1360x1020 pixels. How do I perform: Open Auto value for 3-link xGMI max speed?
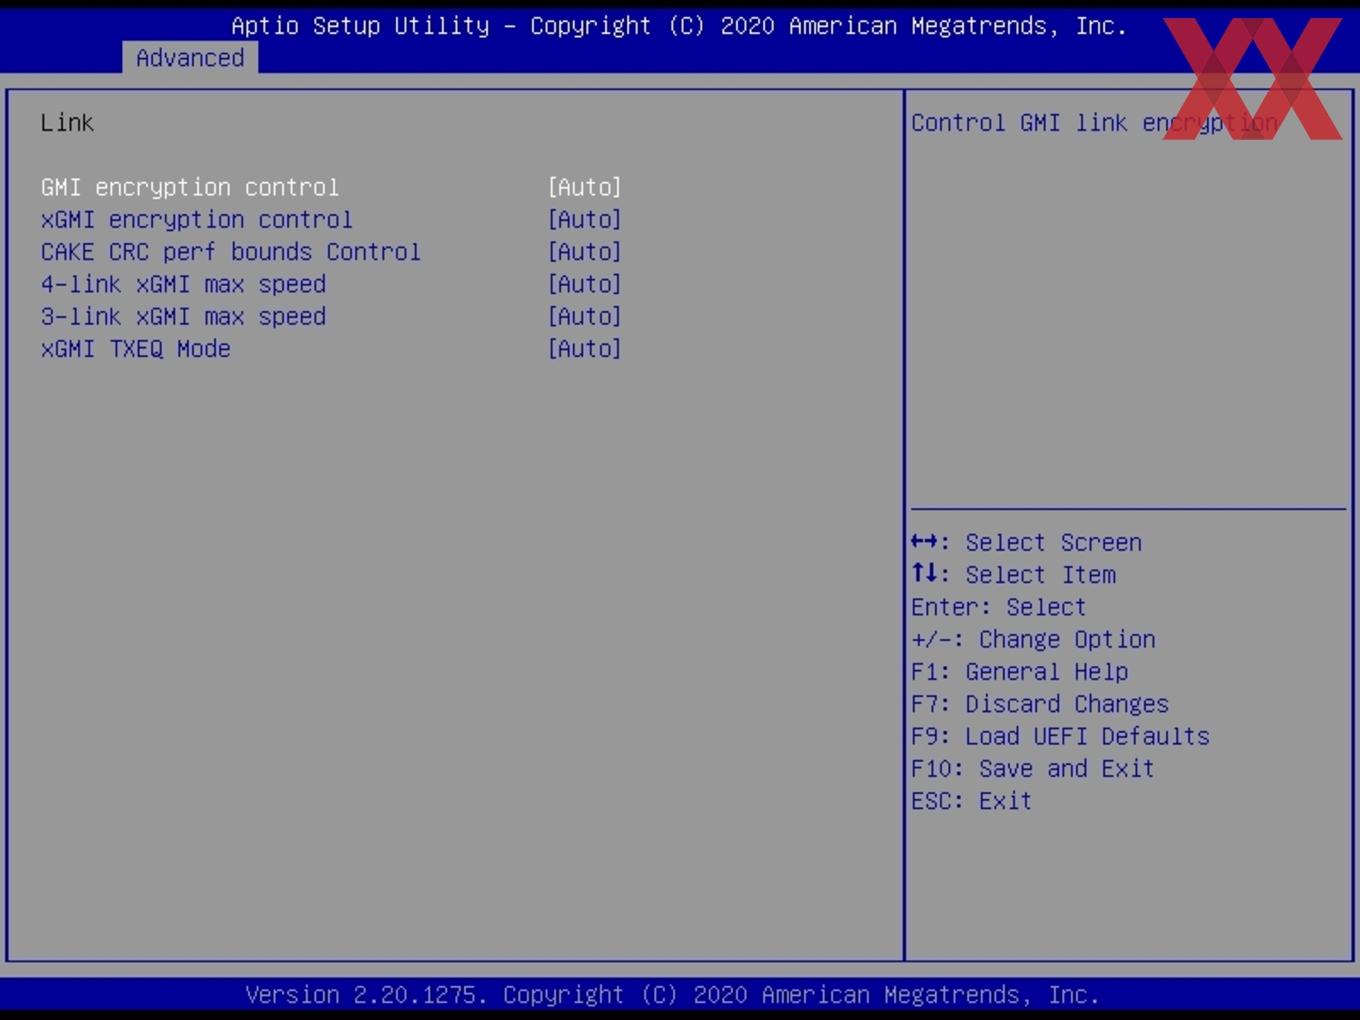click(x=585, y=316)
